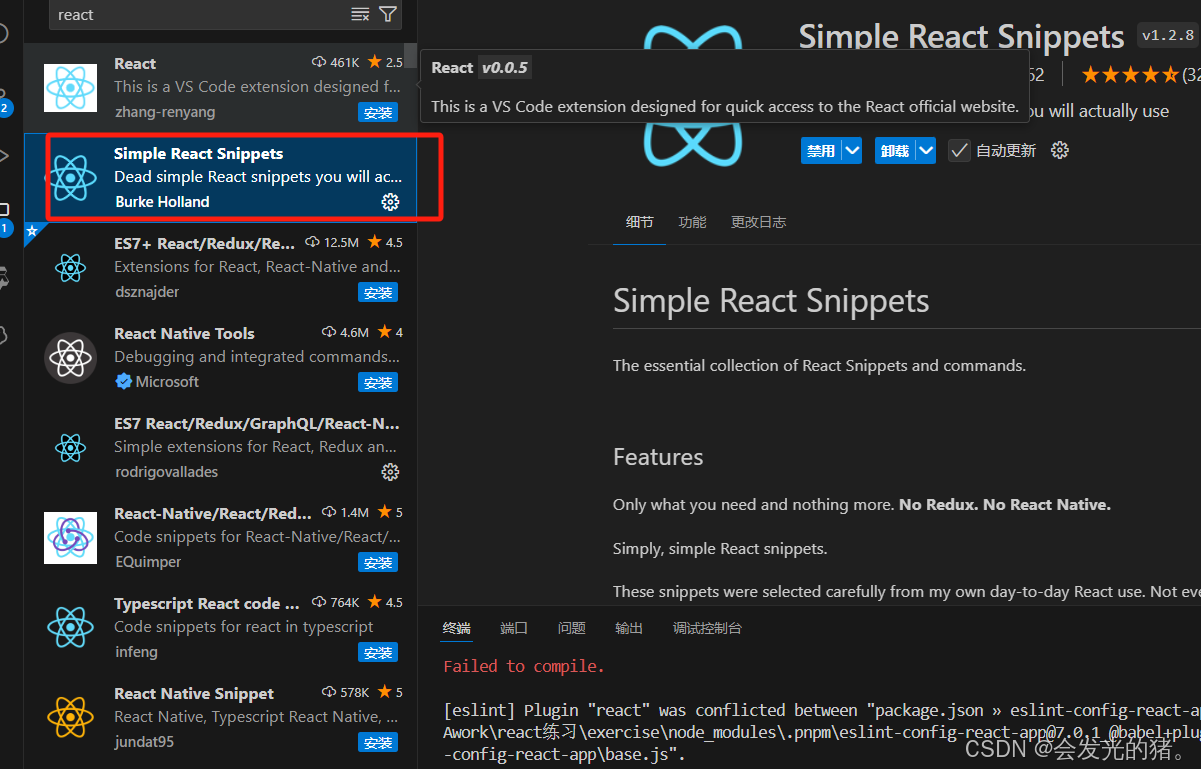Select the React Native Snippet list entry

221,718
